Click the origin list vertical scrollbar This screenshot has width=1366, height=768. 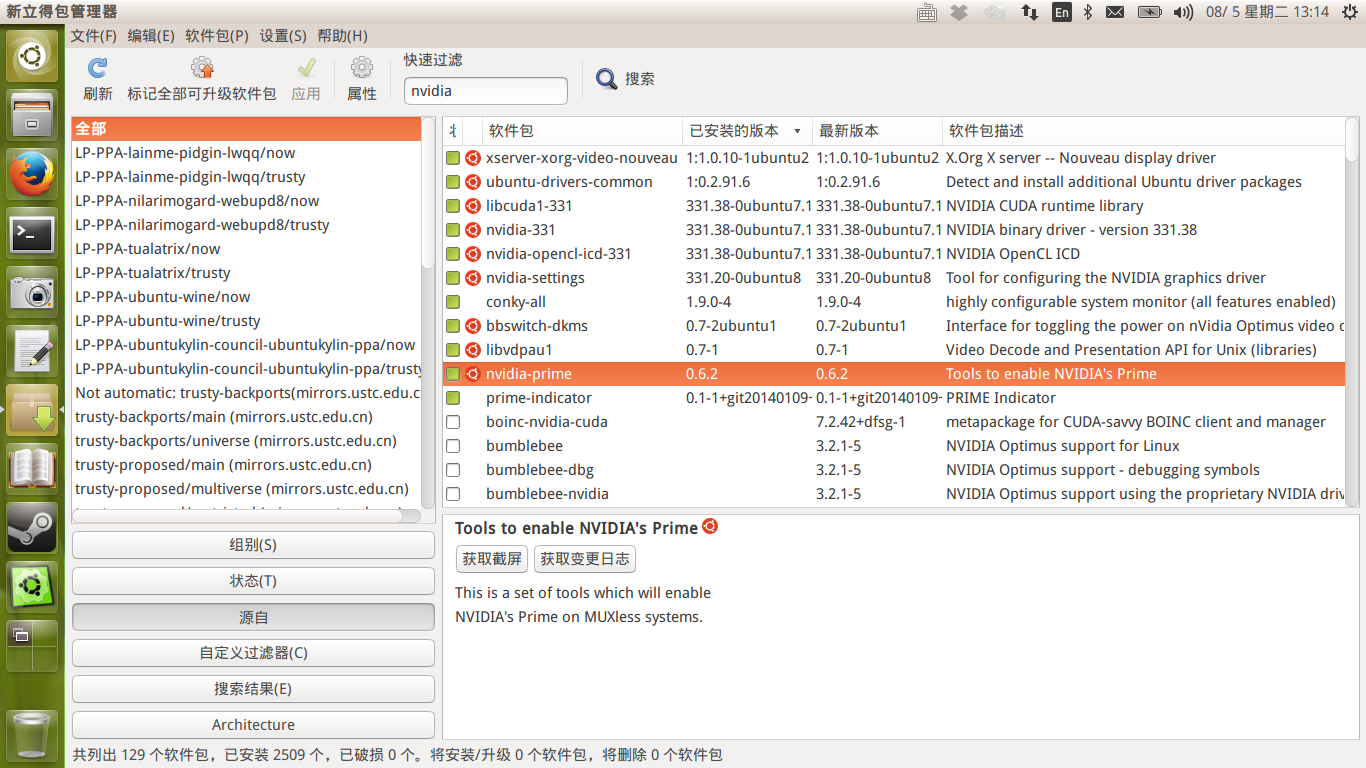pyautogui.click(x=429, y=312)
